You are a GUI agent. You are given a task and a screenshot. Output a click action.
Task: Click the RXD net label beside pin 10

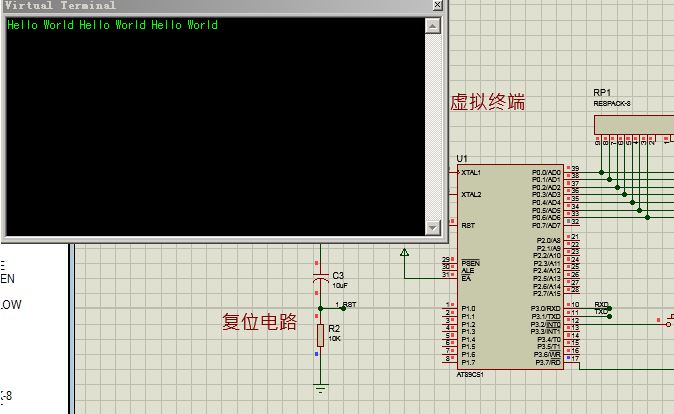click(x=601, y=305)
